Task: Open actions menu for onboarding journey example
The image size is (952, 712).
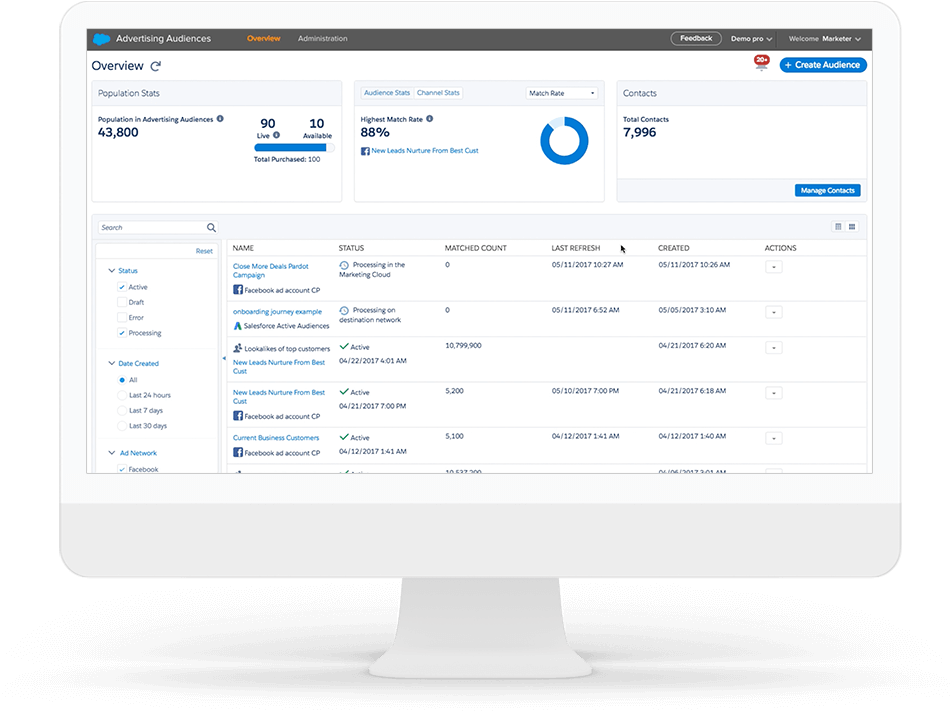Action: [x=774, y=313]
